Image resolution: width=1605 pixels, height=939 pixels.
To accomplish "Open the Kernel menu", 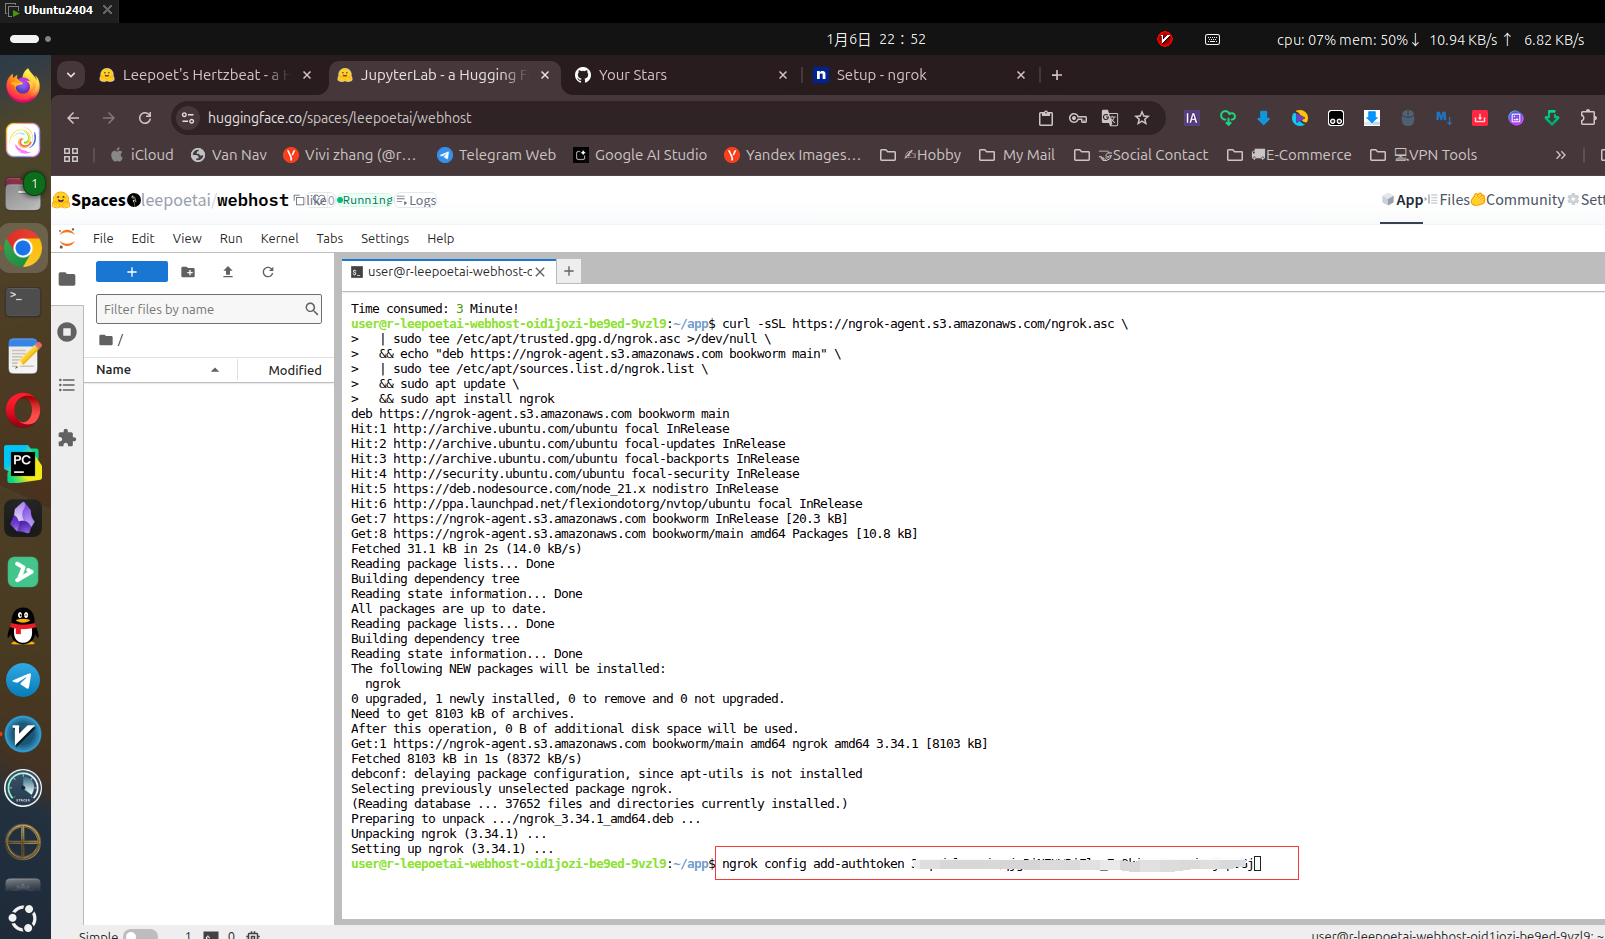I will [x=279, y=239].
